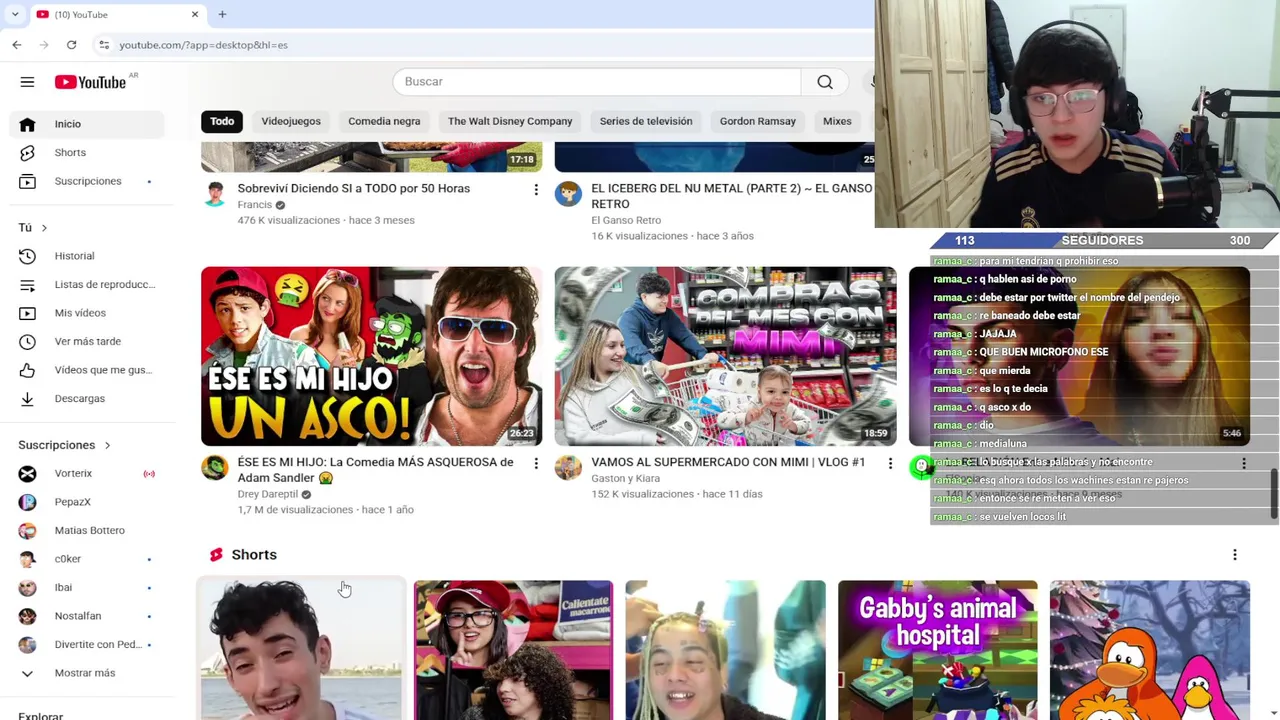Image resolution: width=1280 pixels, height=720 pixels.
Task: Open the braided-hair face short
Action: point(725,650)
